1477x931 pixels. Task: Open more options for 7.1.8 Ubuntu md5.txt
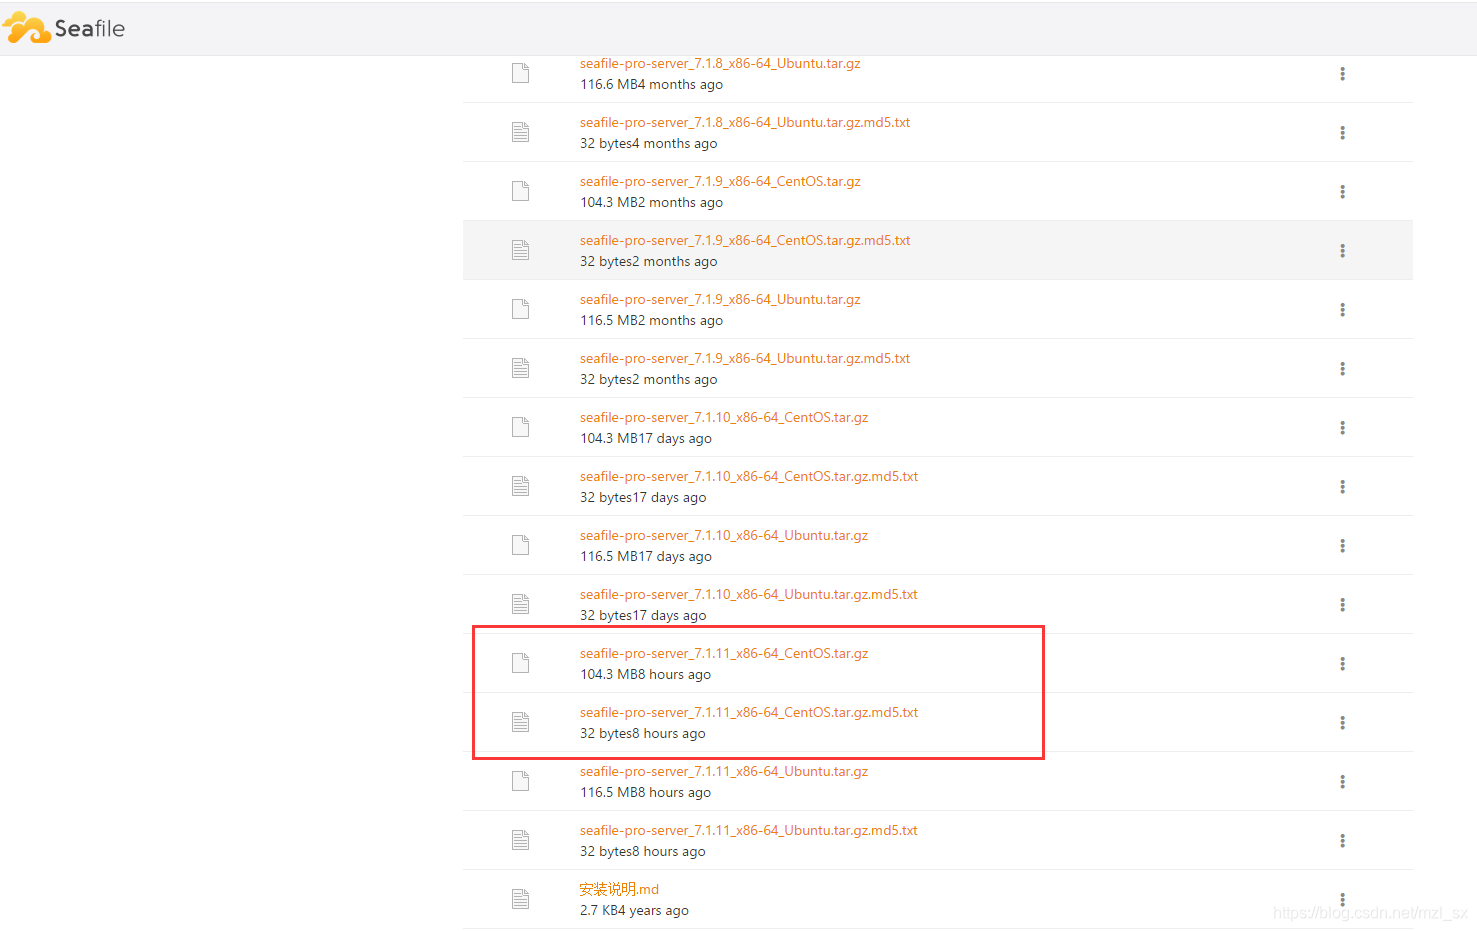point(1342,133)
